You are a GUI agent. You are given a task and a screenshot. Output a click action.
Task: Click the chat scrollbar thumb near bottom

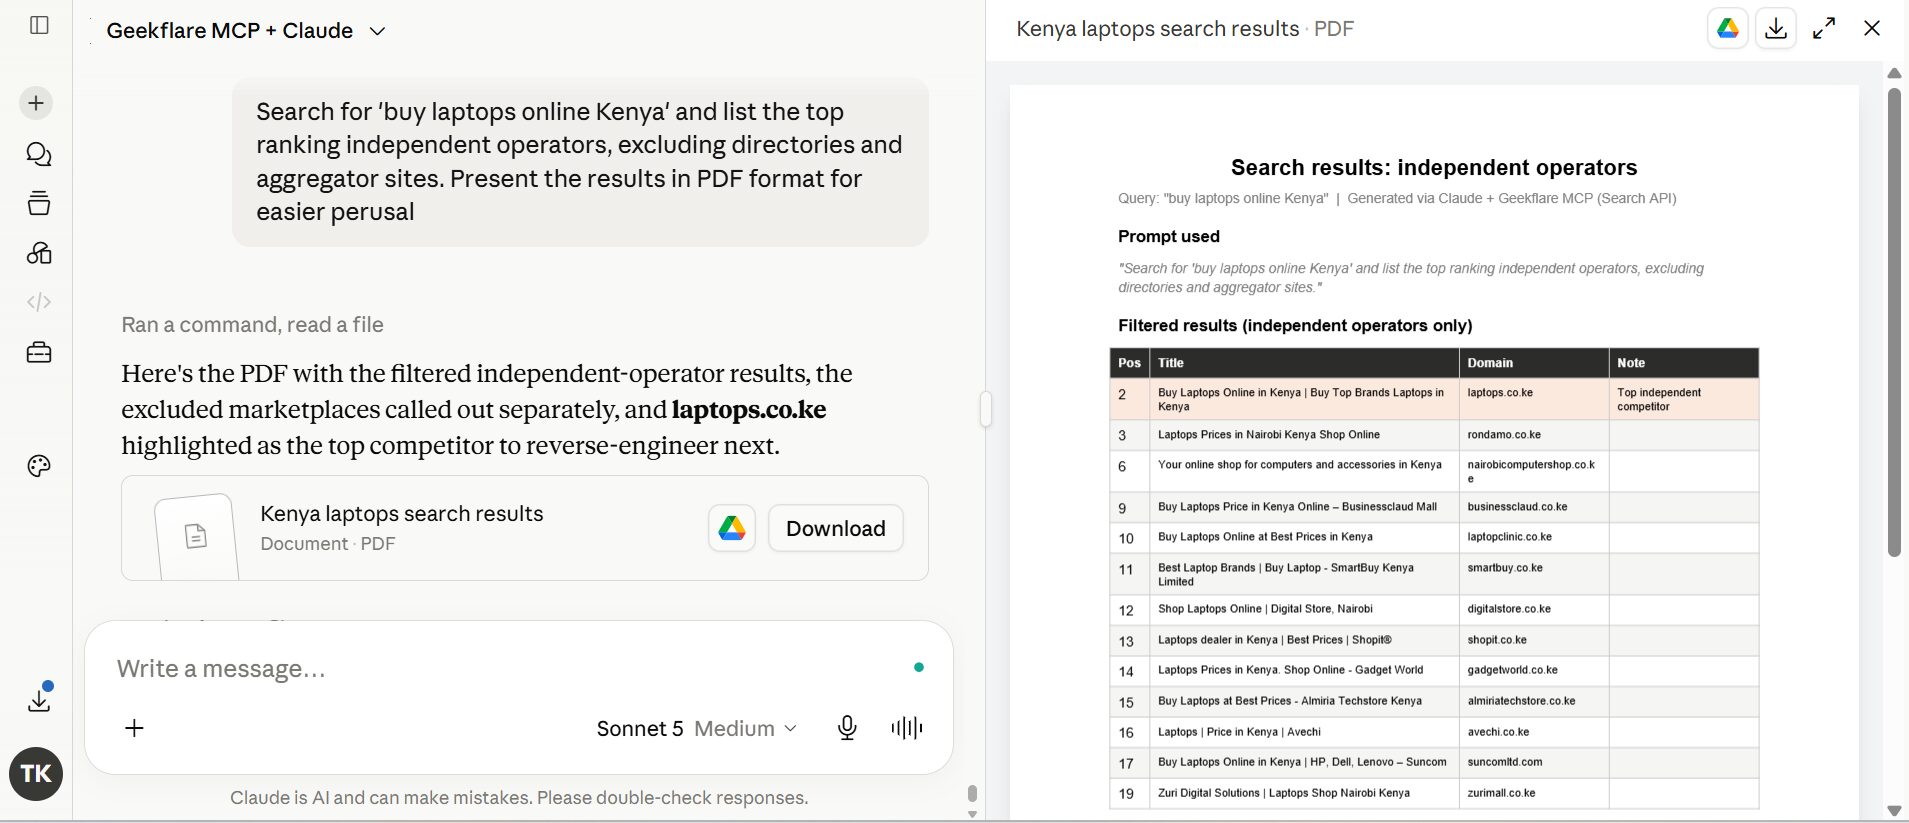(972, 793)
